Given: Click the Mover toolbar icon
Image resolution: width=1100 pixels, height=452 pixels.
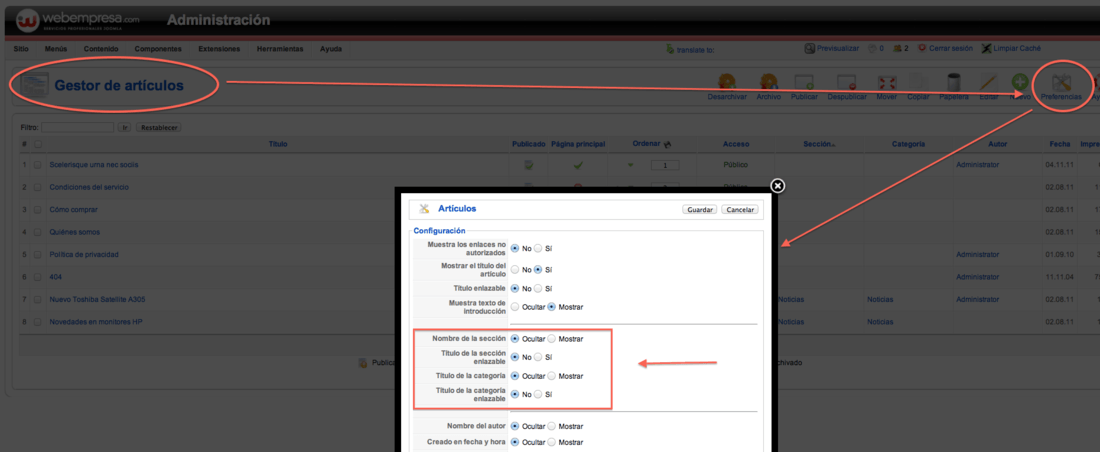Looking at the screenshot, I should [887, 81].
